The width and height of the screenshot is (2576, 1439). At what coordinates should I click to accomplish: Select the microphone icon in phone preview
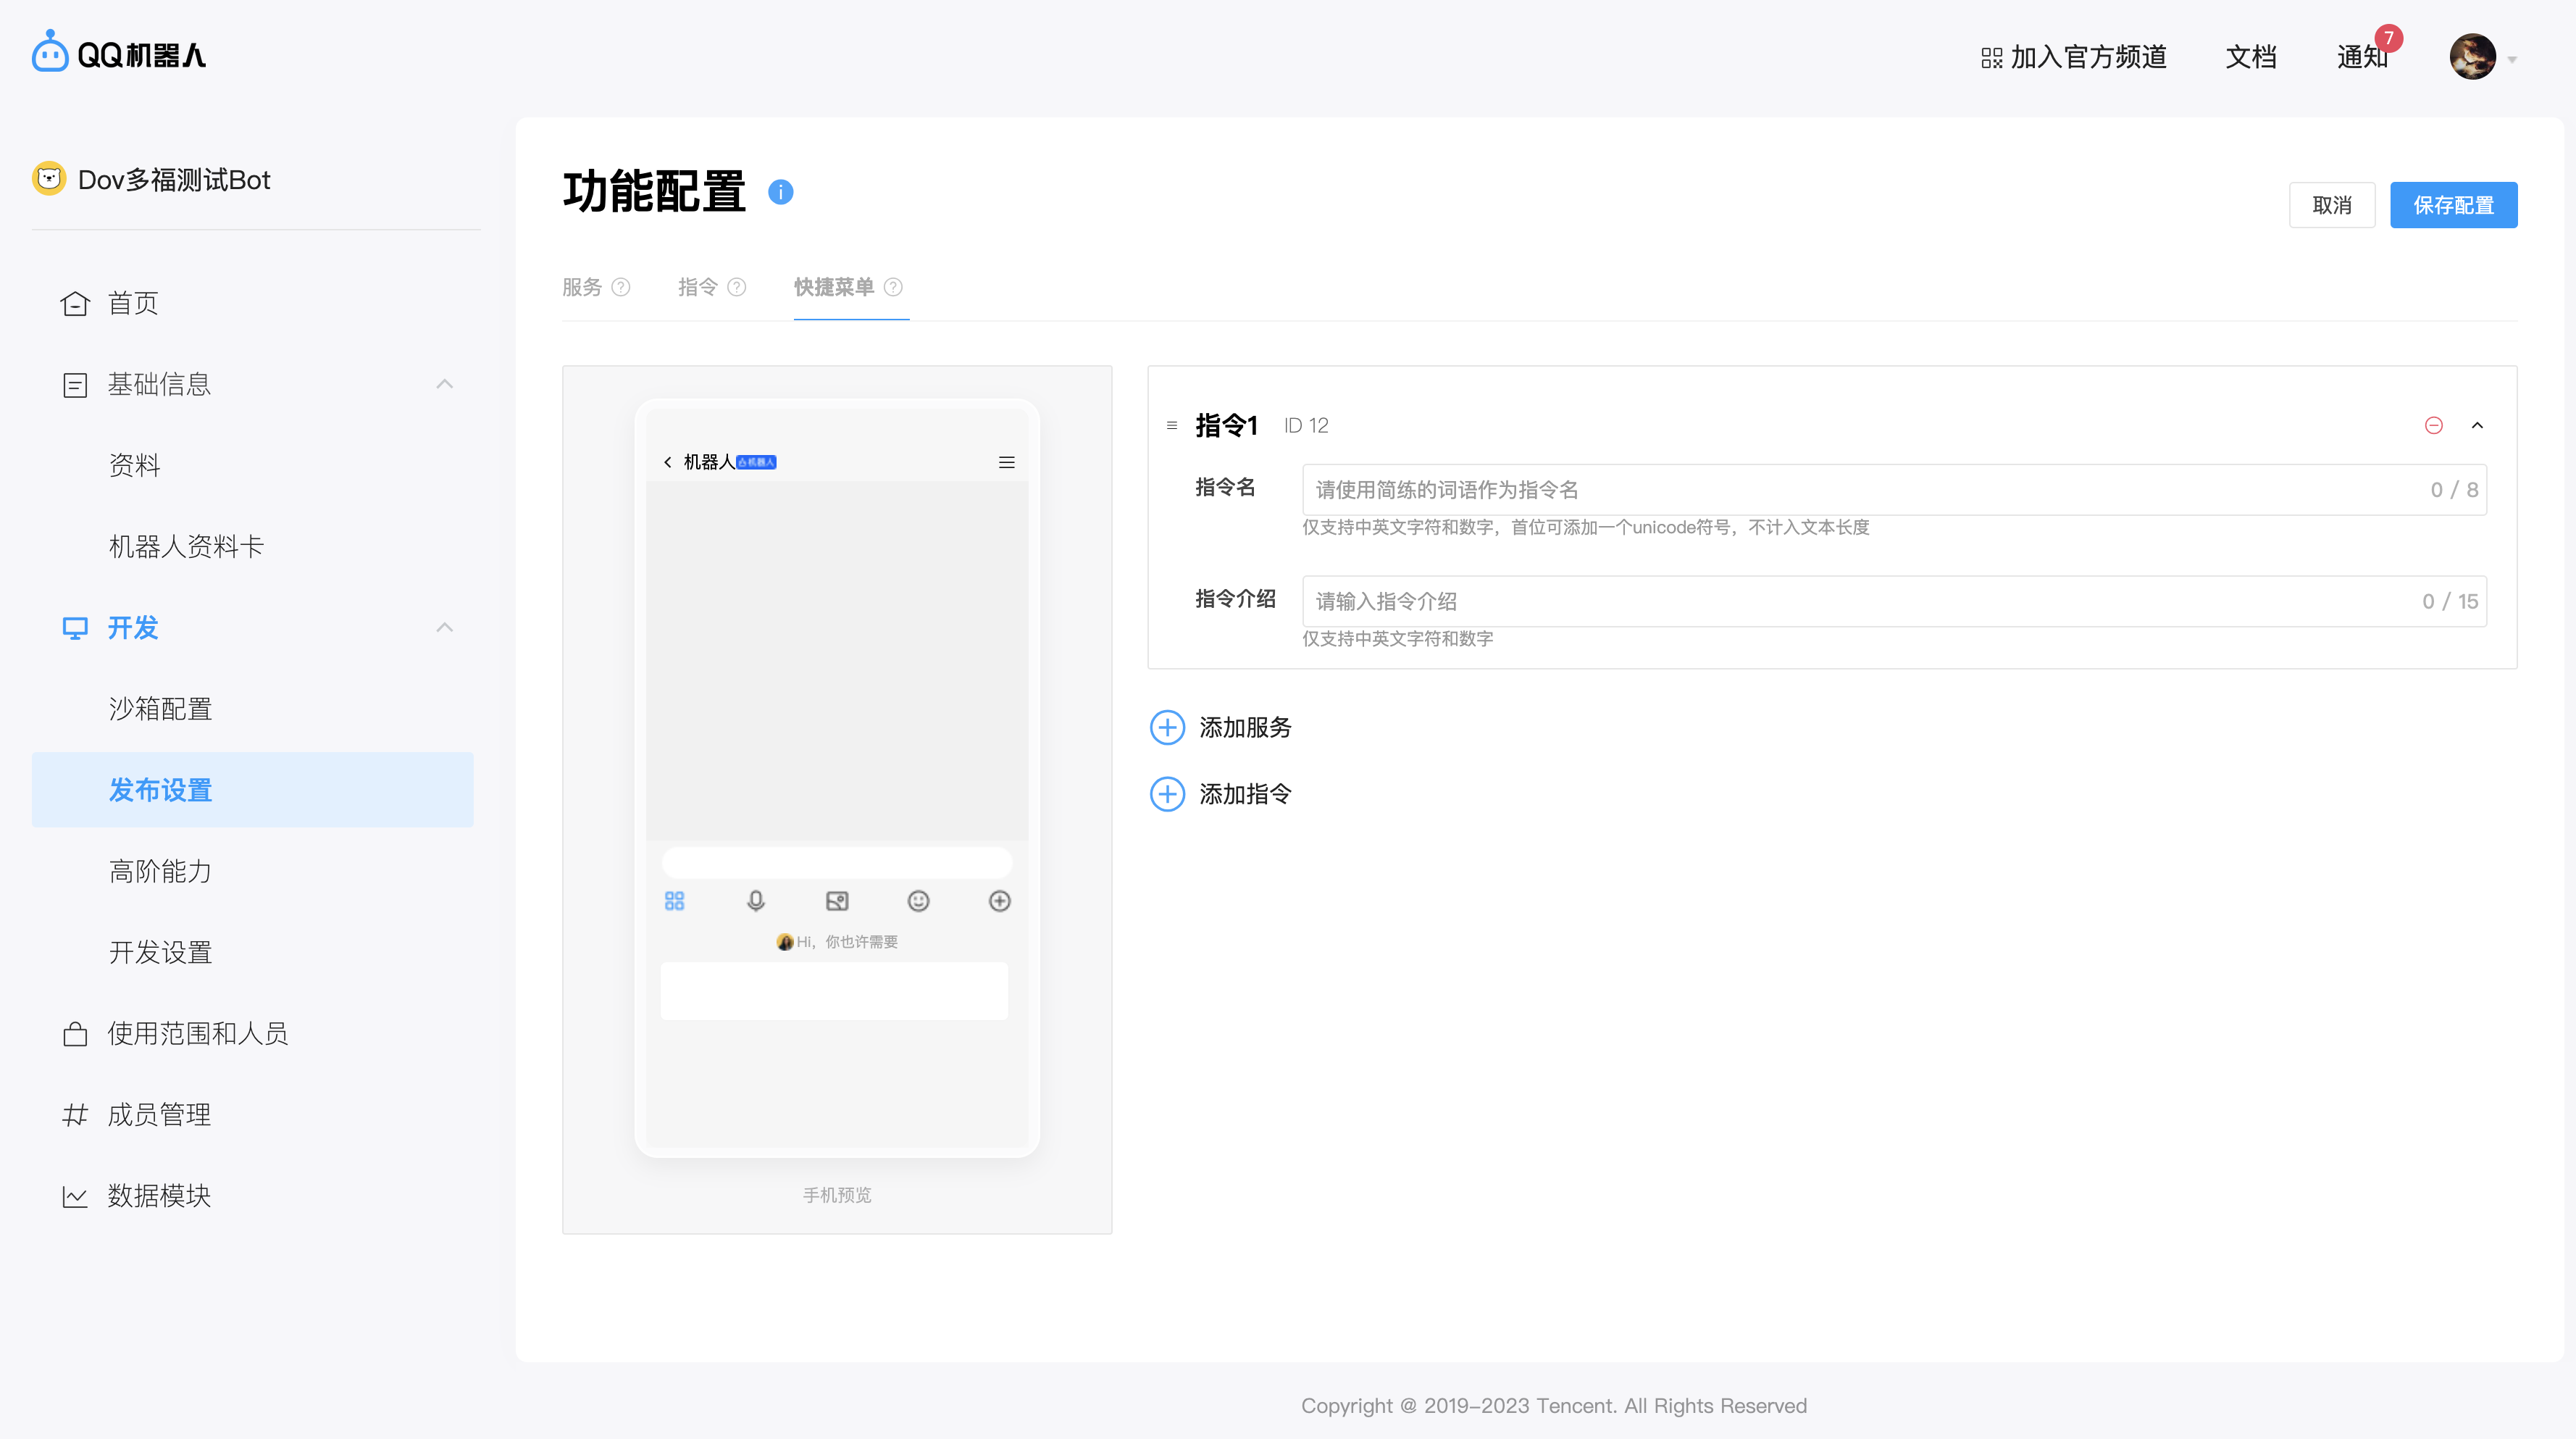click(x=756, y=900)
